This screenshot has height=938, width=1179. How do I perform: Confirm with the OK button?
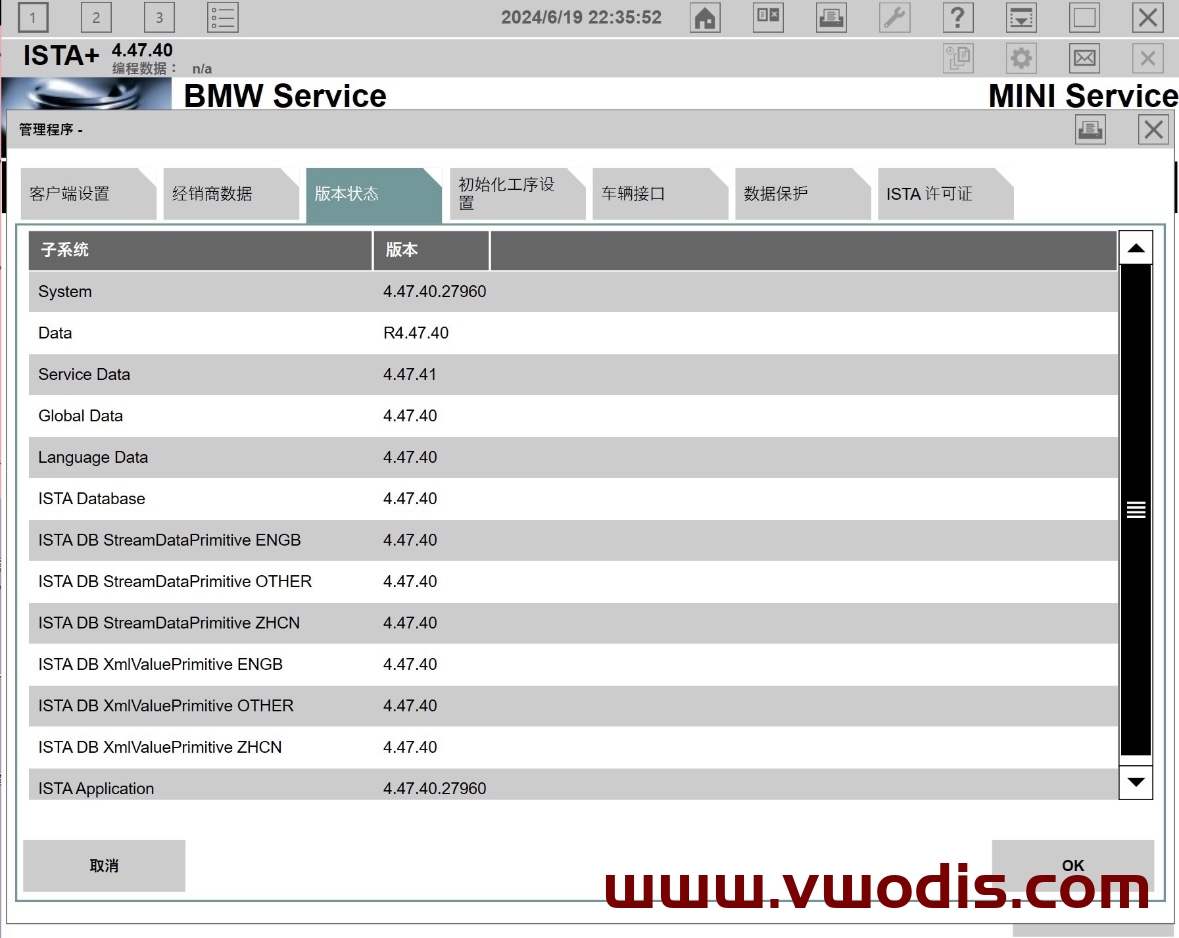[1073, 866]
